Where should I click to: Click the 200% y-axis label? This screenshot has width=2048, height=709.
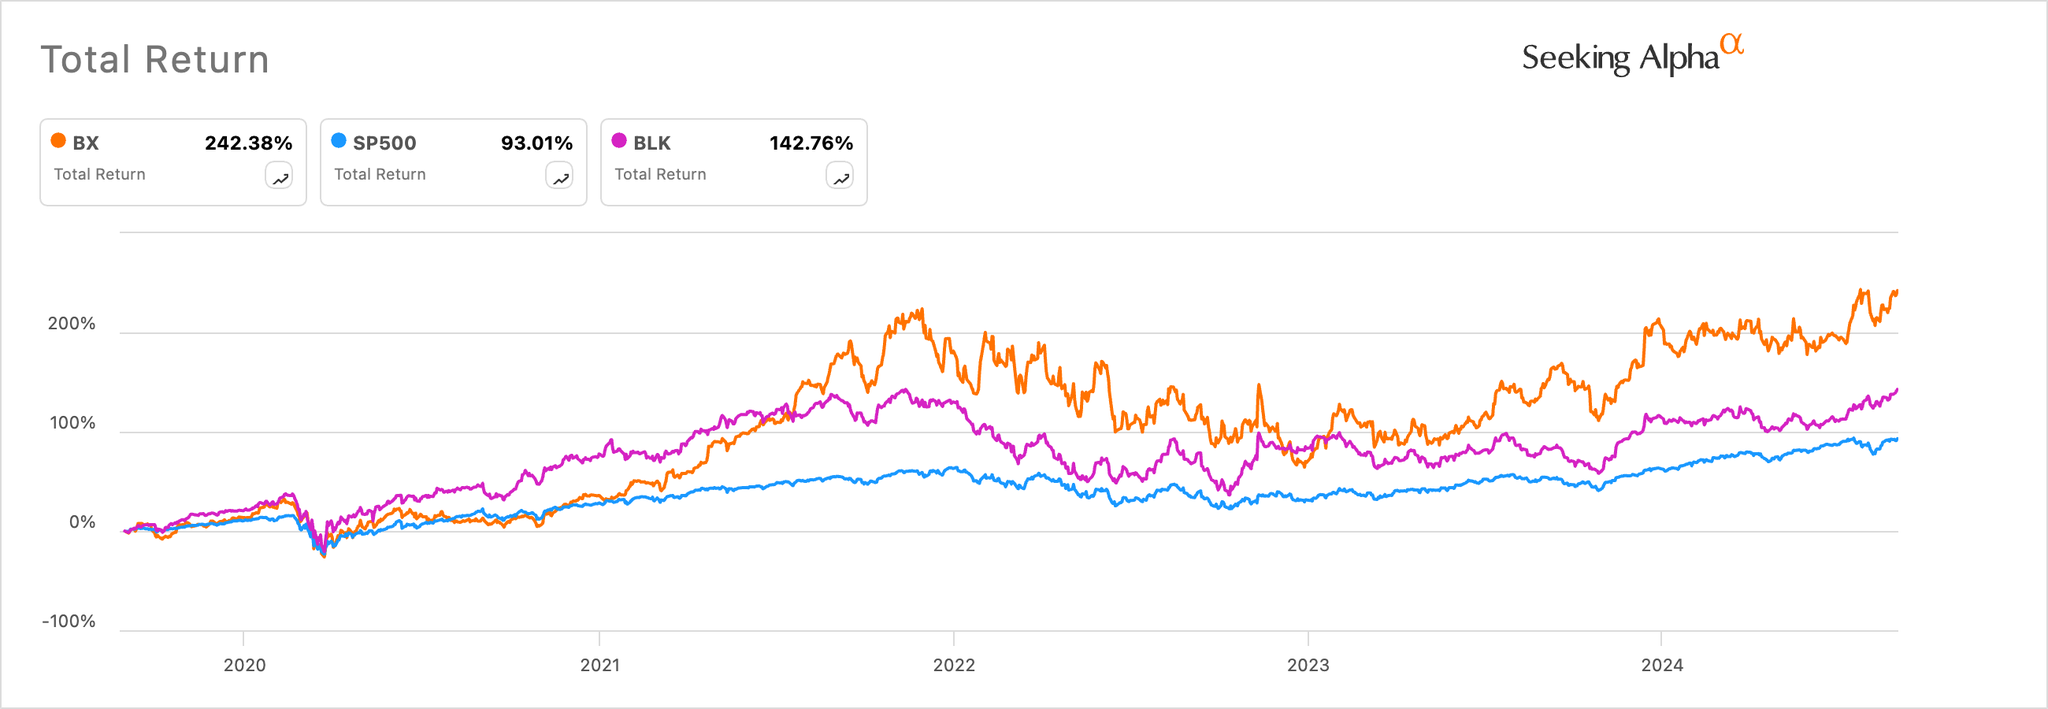point(72,324)
